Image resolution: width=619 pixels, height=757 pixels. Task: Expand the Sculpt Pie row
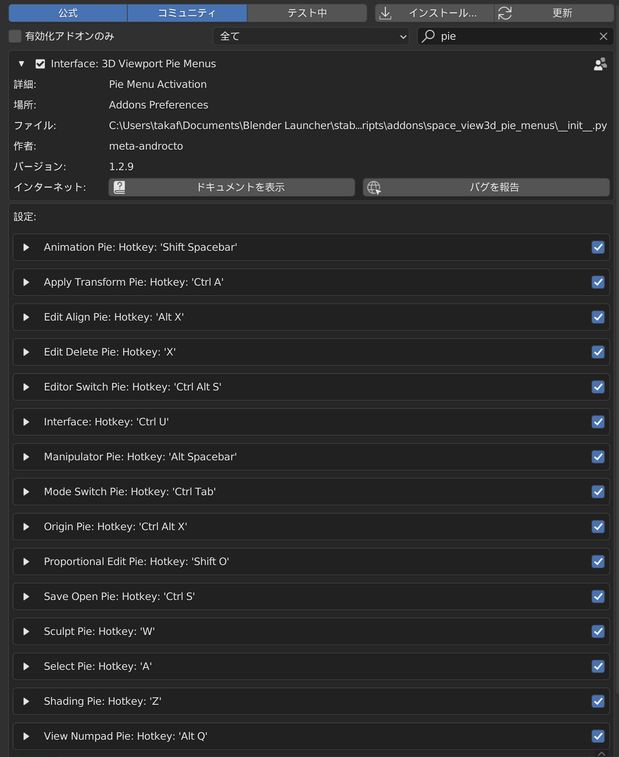pos(26,631)
